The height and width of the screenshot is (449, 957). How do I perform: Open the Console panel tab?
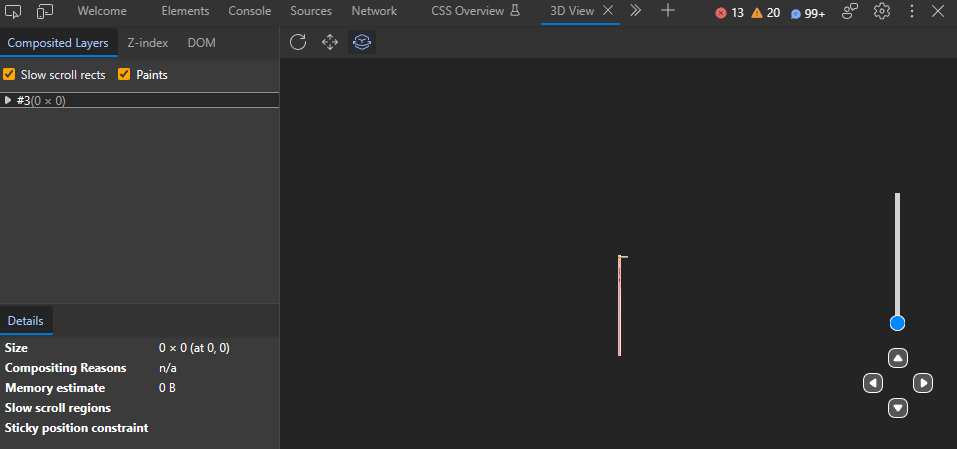coord(250,11)
